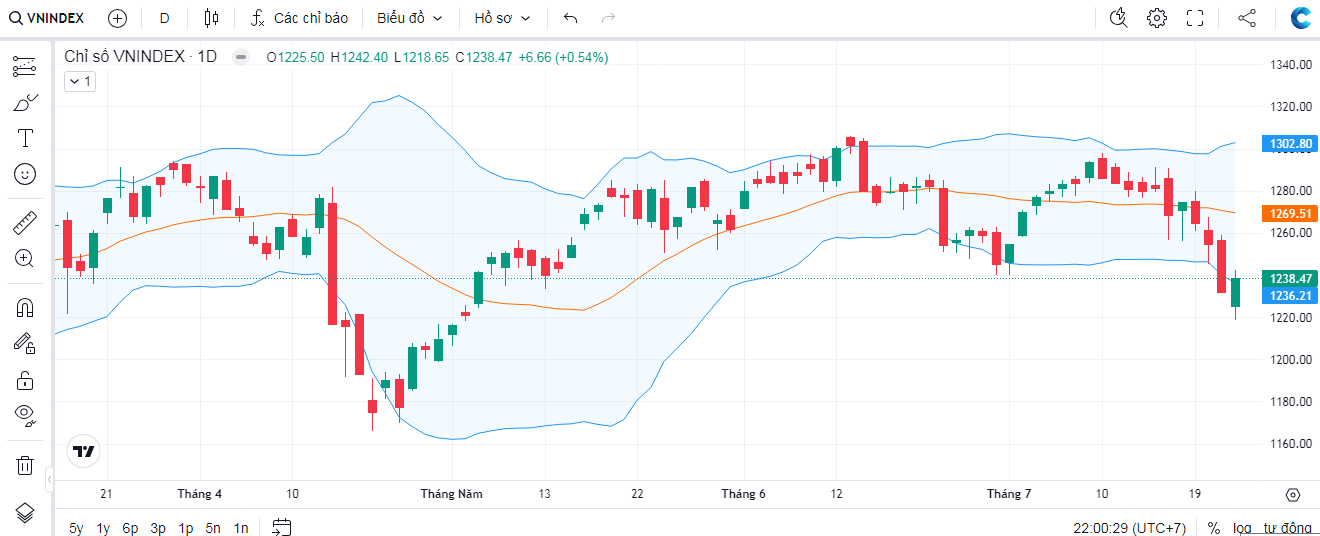Image resolution: width=1320 pixels, height=536 pixels.
Task: Open quick search lightning magnifier icon
Action: pyautogui.click(x=1119, y=18)
